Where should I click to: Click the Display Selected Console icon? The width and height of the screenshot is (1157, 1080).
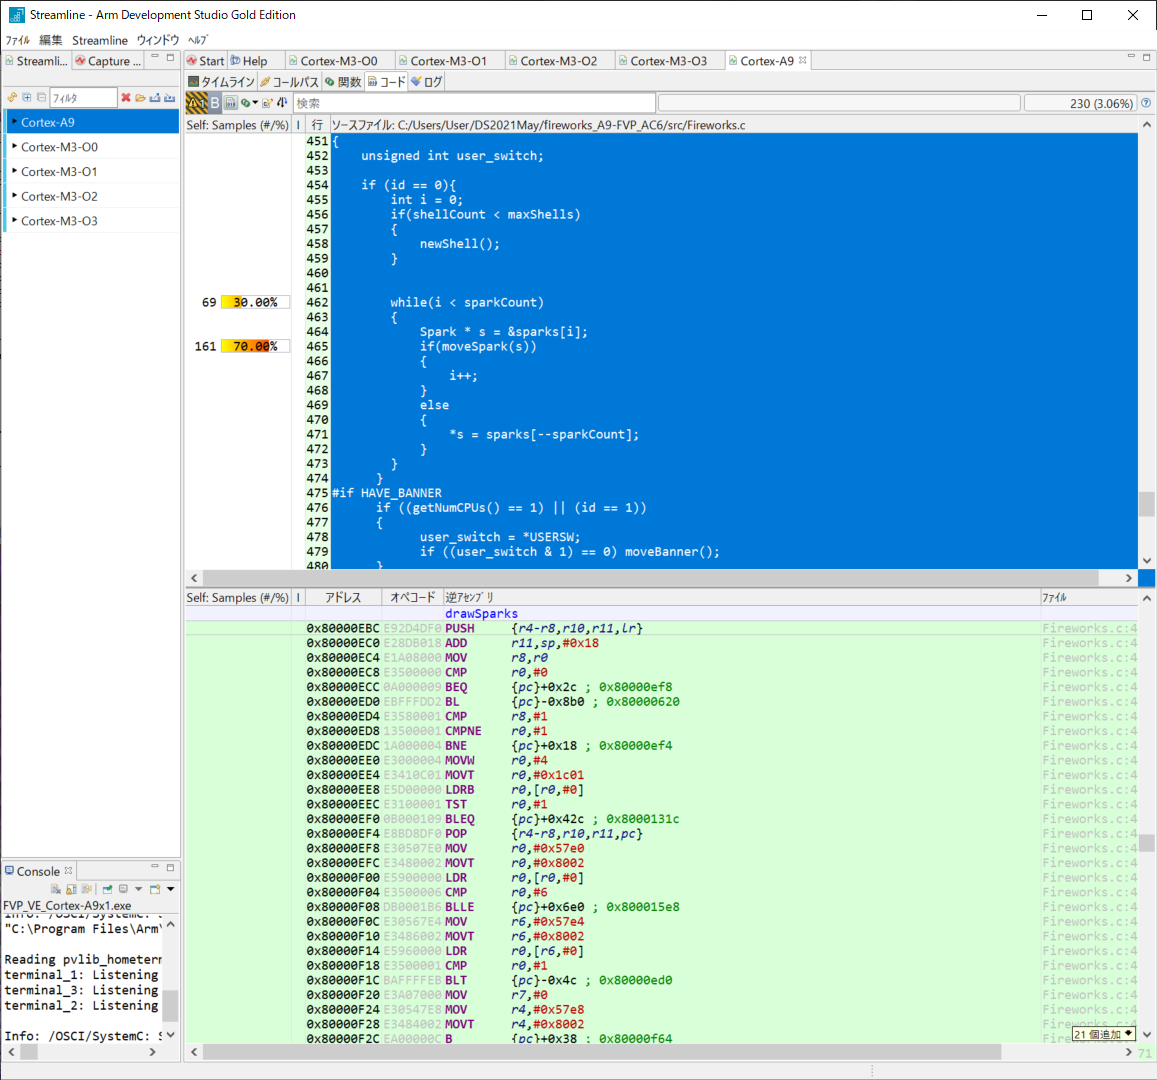[x=123, y=889]
